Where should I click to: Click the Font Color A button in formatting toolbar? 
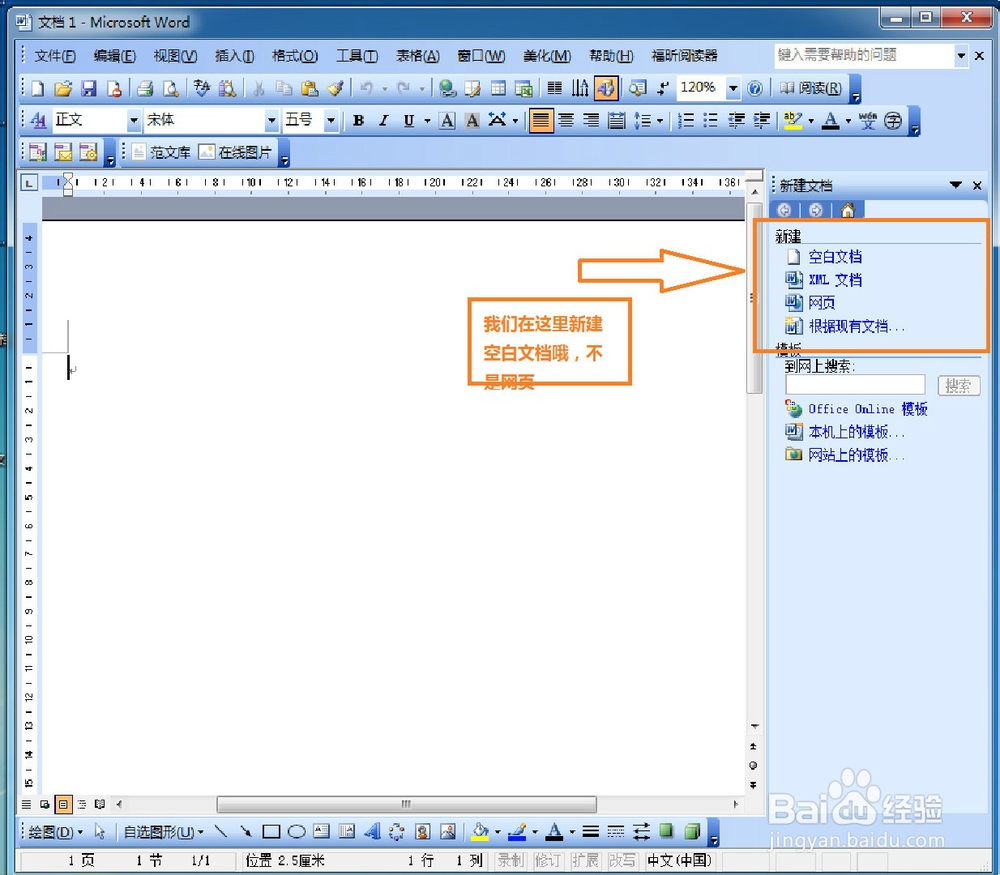(x=830, y=120)
